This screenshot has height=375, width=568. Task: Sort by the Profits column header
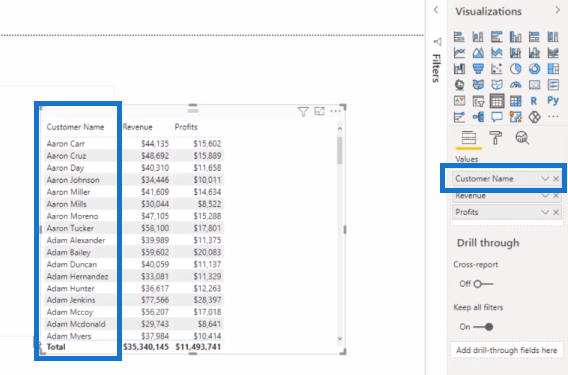[186, 127]
